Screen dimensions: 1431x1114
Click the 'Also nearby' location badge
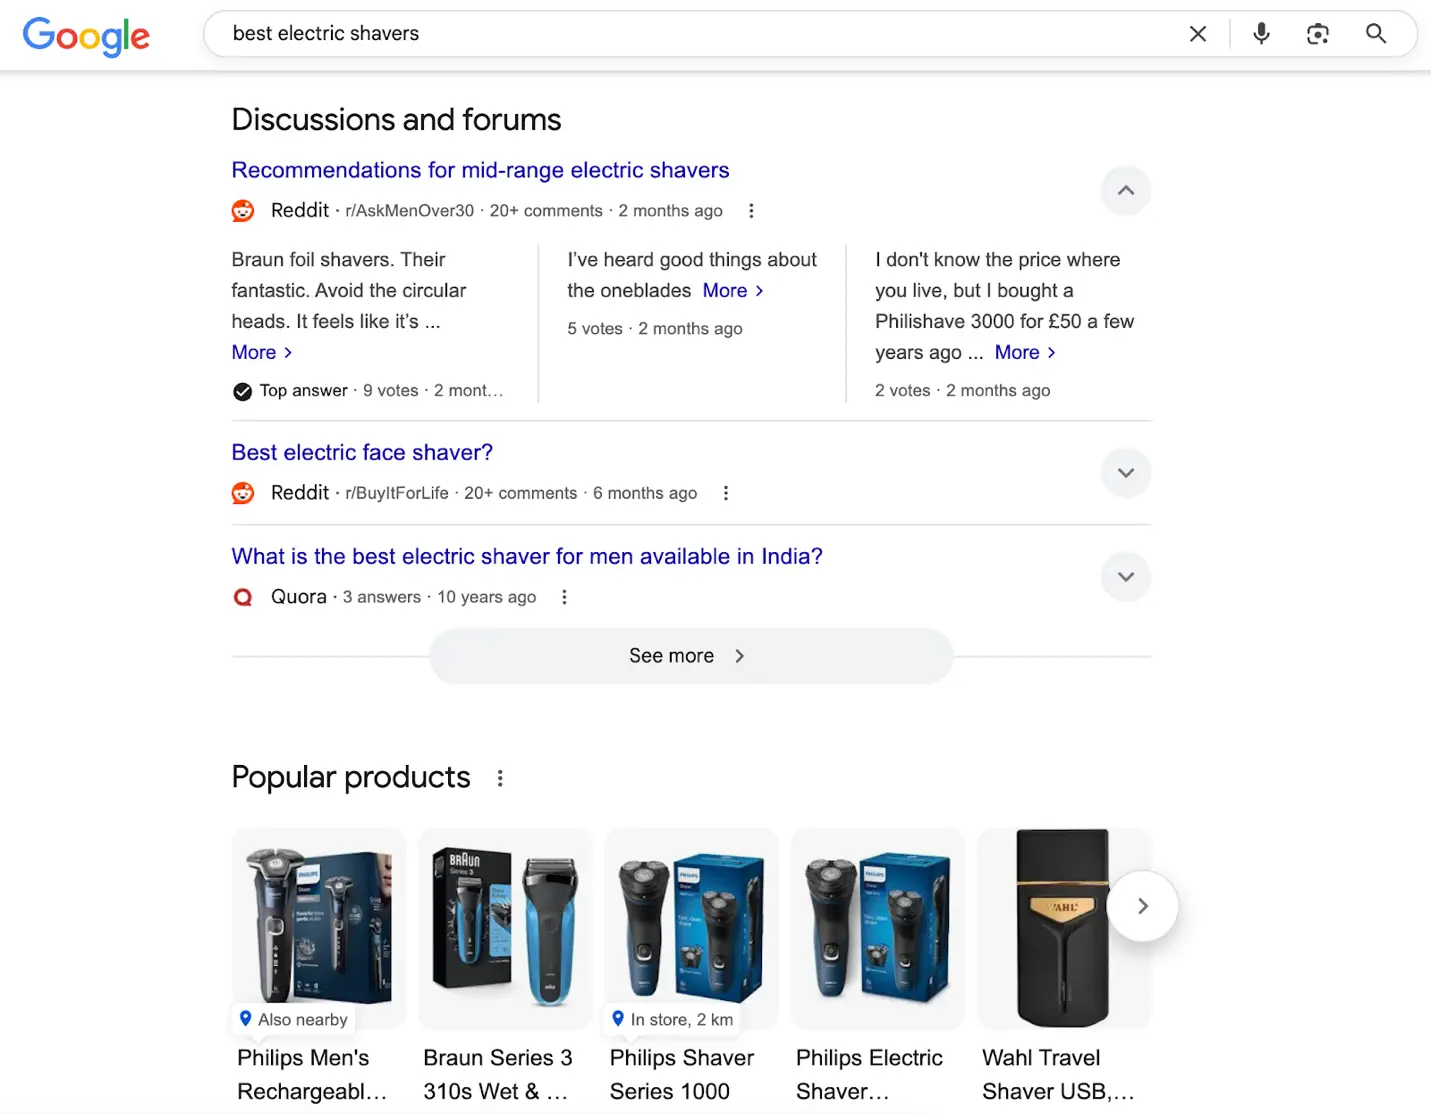[293, 1020]
